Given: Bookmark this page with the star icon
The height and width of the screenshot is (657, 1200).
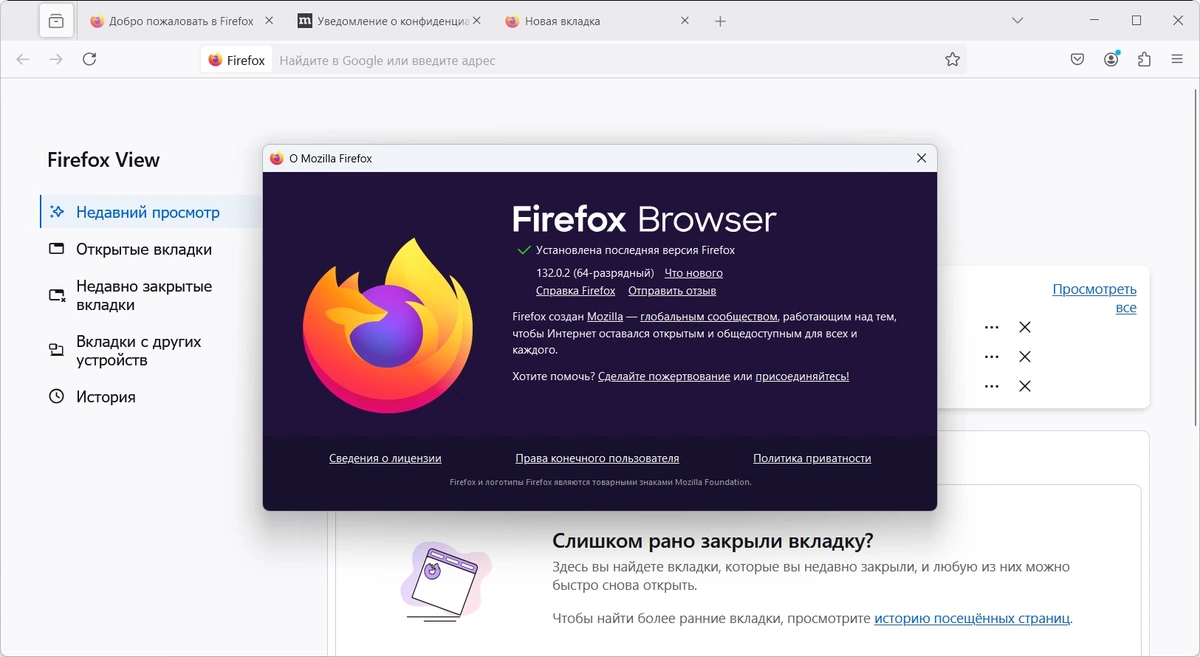Looking at the screenshot, I should [952, 60].
